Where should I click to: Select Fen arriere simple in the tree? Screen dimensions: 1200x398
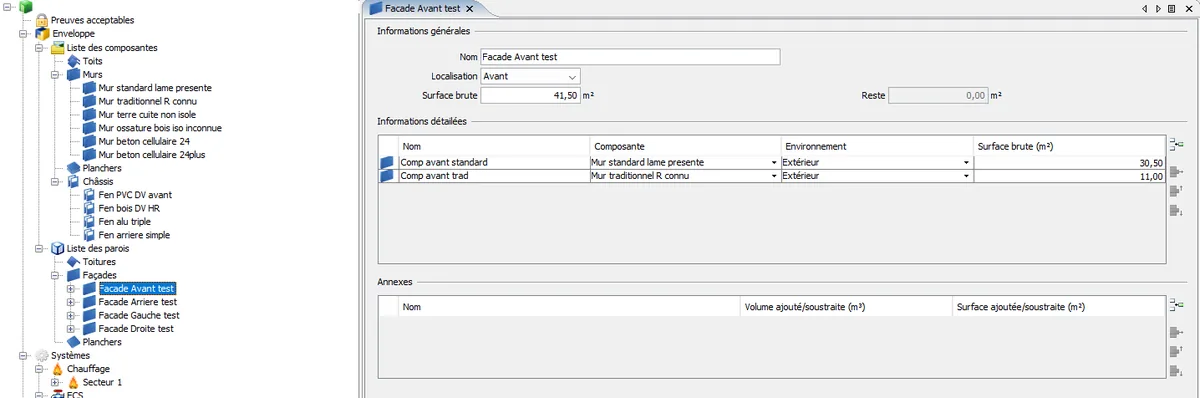point(134,235)
